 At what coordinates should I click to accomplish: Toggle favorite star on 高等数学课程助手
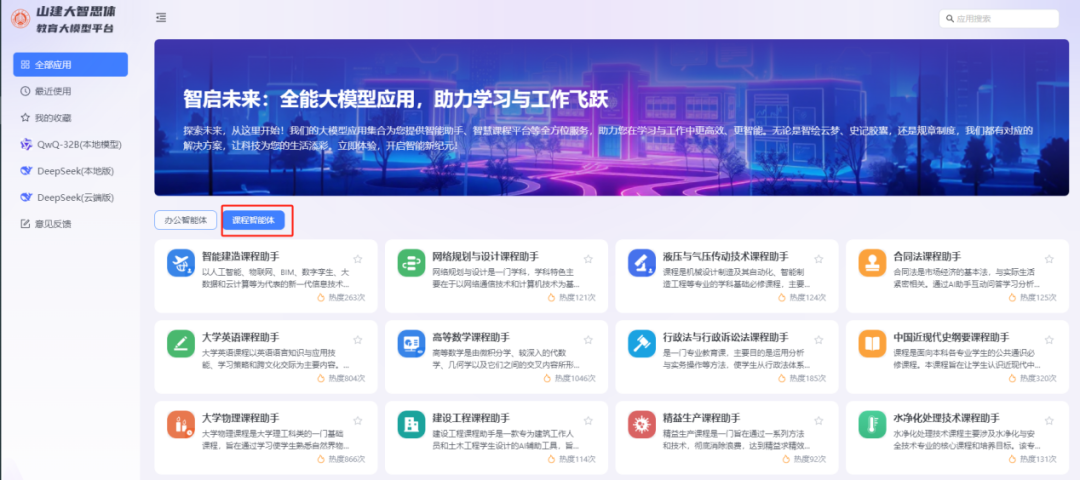(588, 338)
